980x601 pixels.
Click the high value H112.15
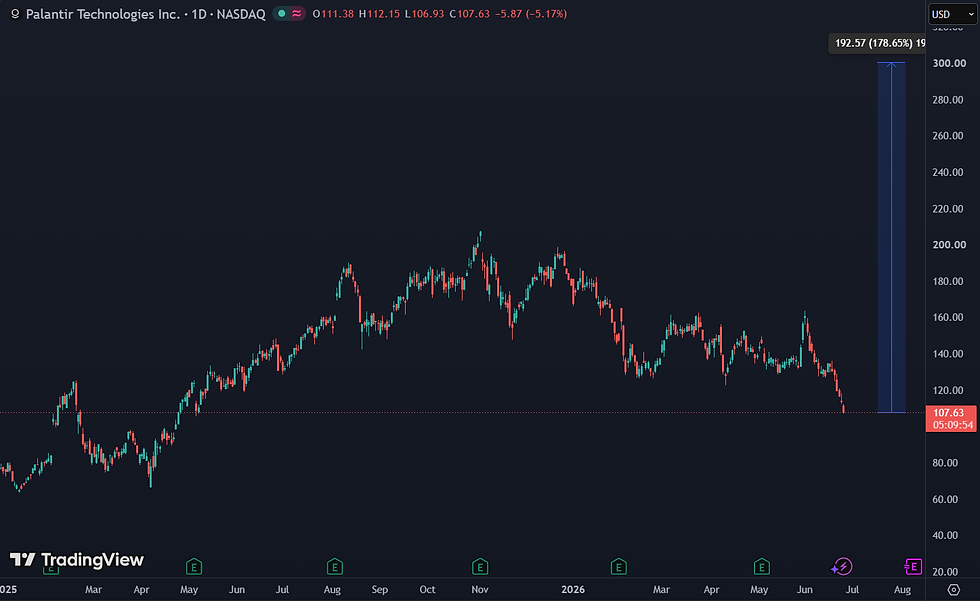tap(379, 14)
